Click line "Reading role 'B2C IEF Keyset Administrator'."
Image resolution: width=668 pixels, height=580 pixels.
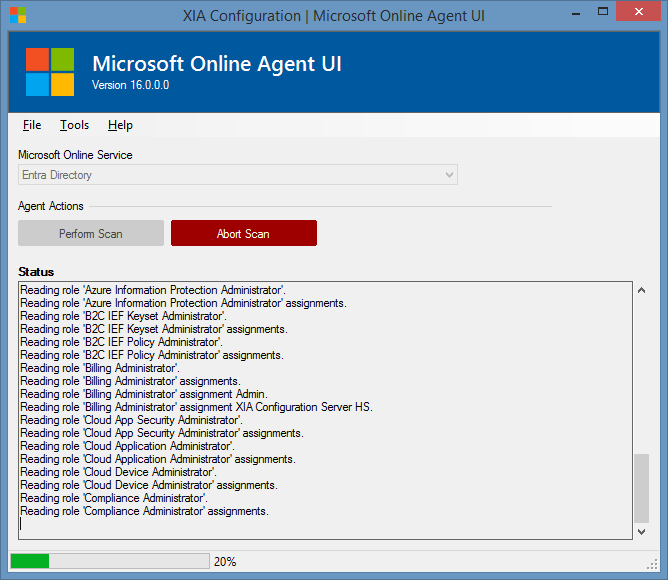(x=124, y=316)
